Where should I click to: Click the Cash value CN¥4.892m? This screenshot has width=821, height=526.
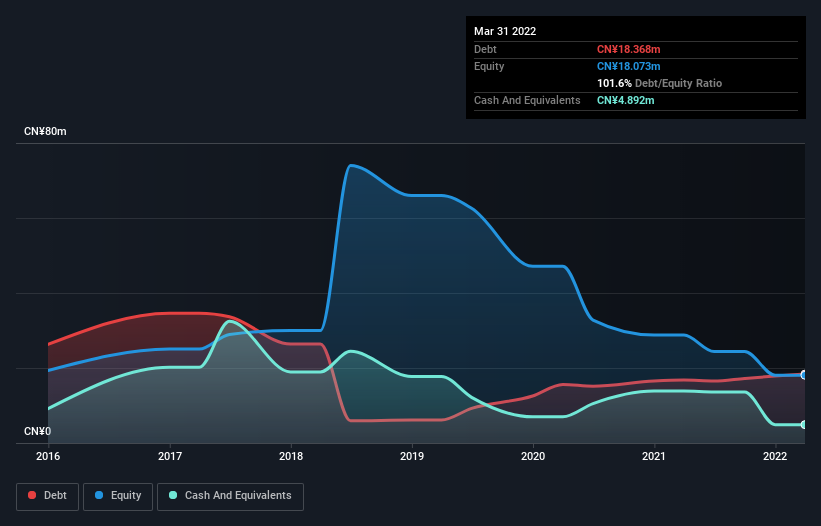pyautogui.click(x=625, y=100)
